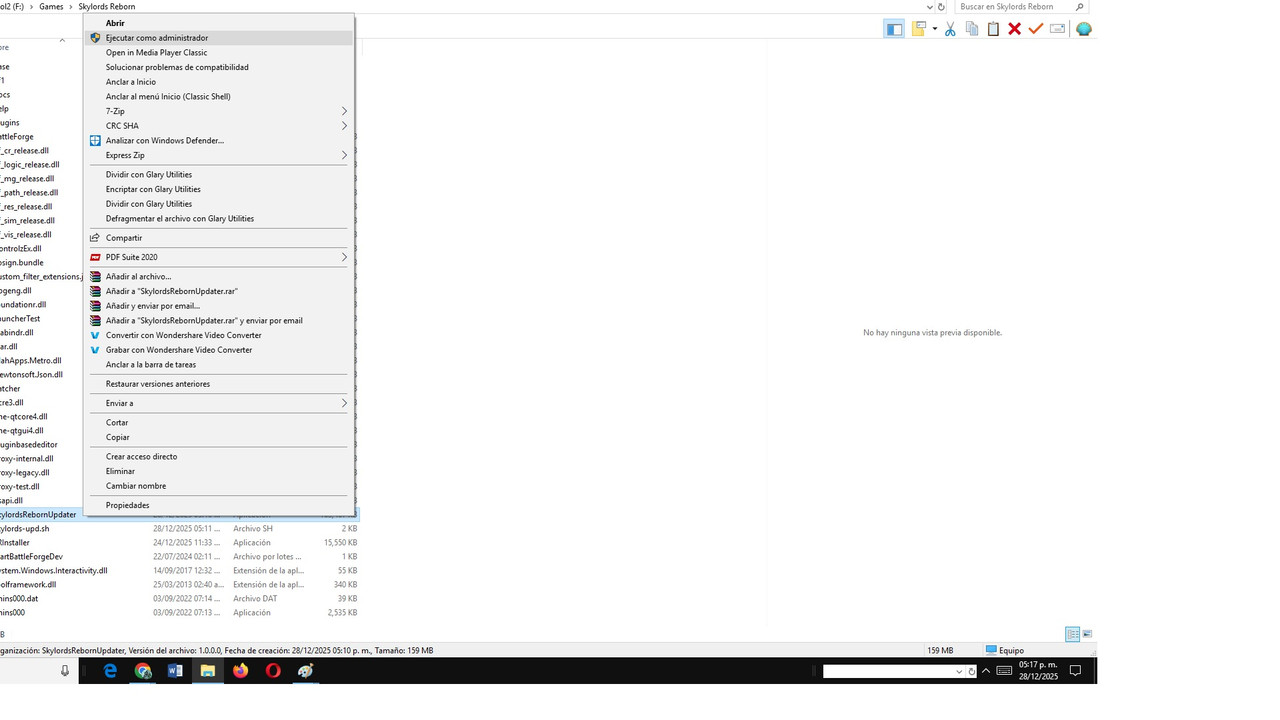Viewport: 1280px width, 720px height.
Task: Choose 'Abrir' from the context menu
Action: (218, 23)
